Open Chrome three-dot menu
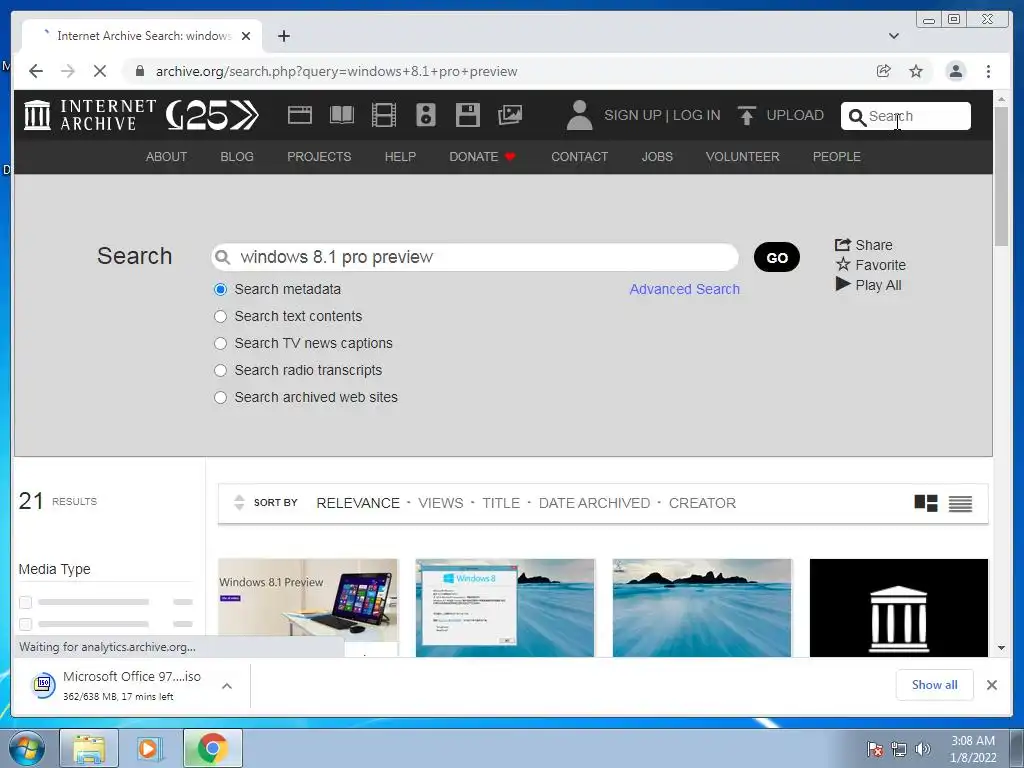Image resolution: width=1024 pixels, height=768 pixels. tap(988, 71)
